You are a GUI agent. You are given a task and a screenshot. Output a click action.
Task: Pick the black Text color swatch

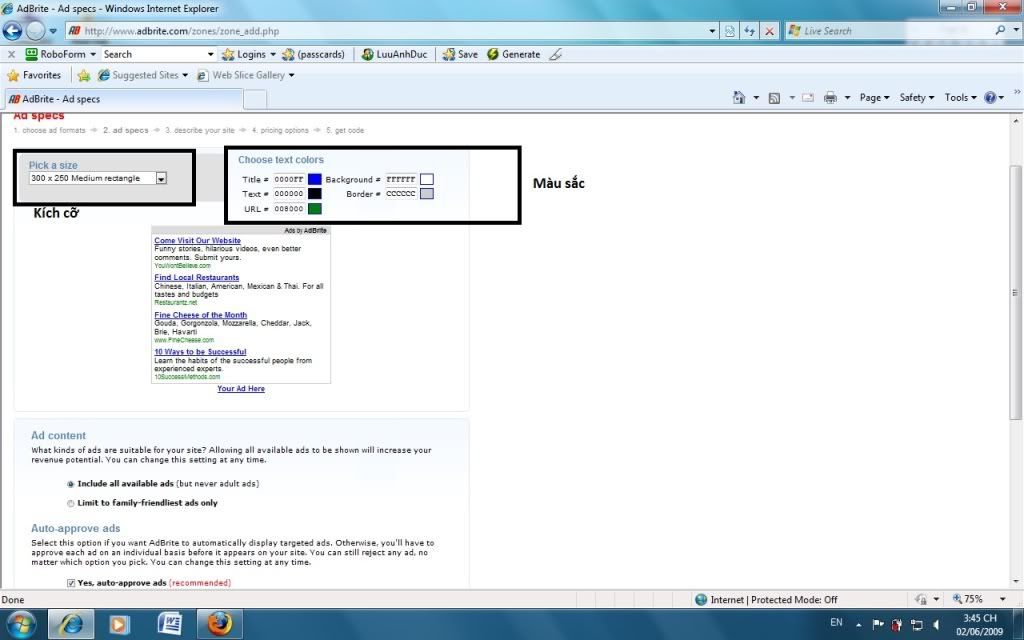(x=315, y=194)
